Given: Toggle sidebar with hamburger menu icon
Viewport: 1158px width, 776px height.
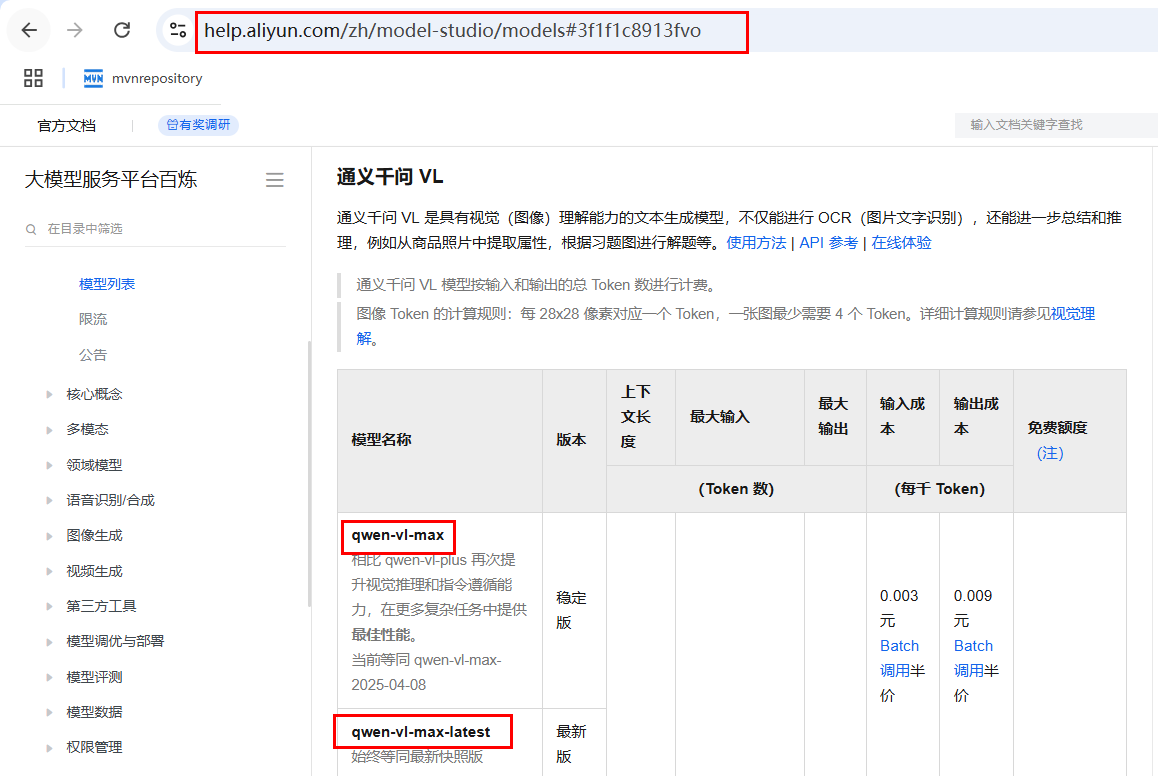Looking at the screenshot, I should (274, 180).
